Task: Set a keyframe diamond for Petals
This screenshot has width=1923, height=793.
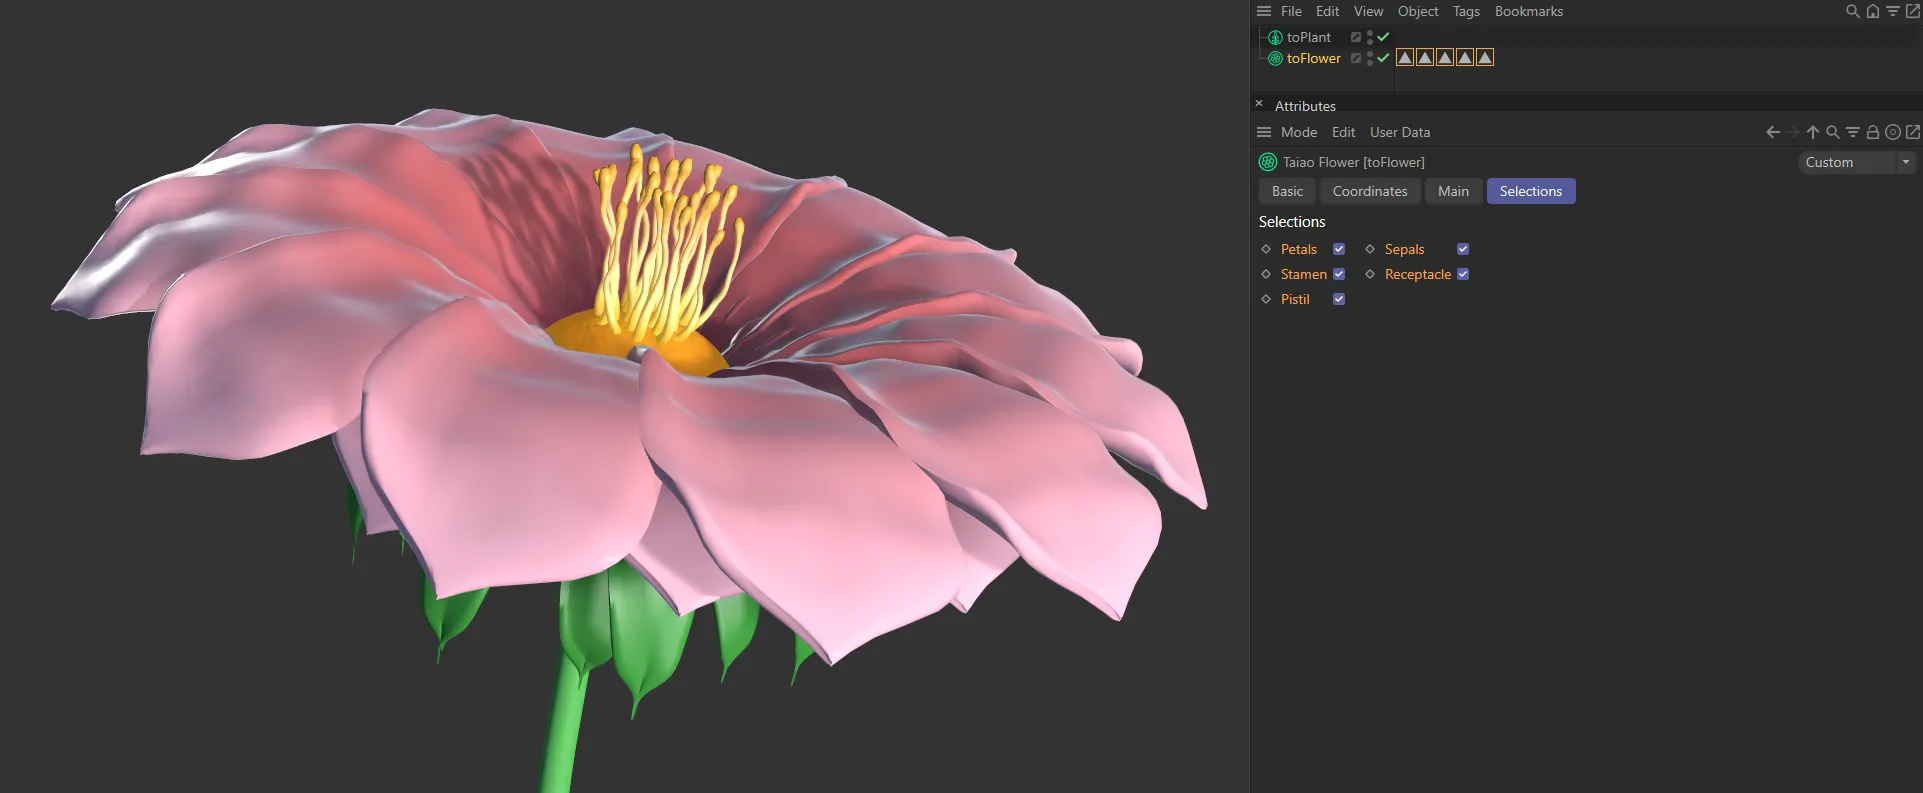Action: 1266,249
